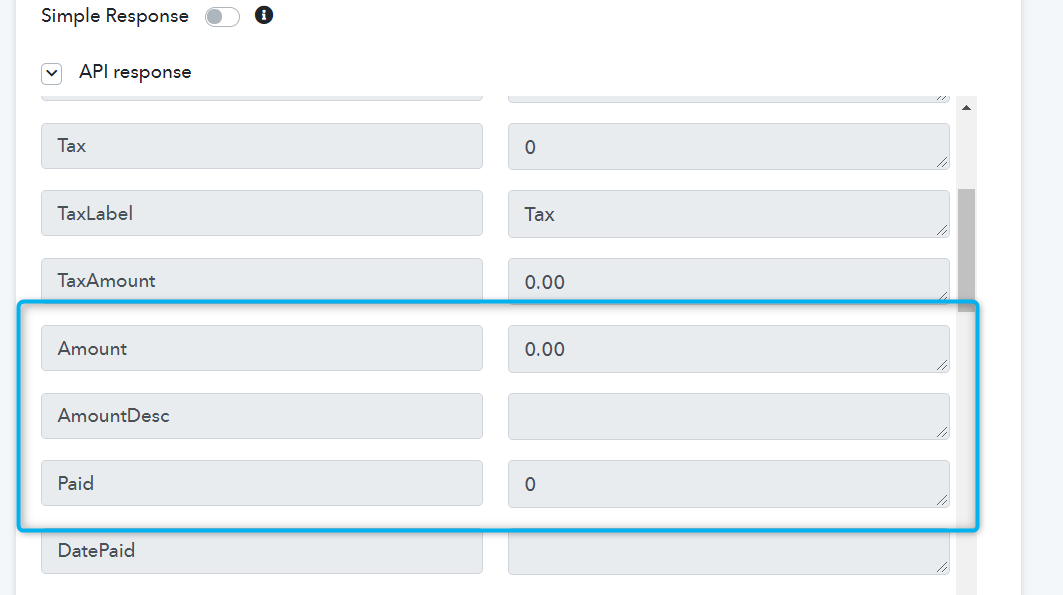Click the vertical scrollbar thumb
This screenshot has width=1063, height=595.
[x=966, y=250]
